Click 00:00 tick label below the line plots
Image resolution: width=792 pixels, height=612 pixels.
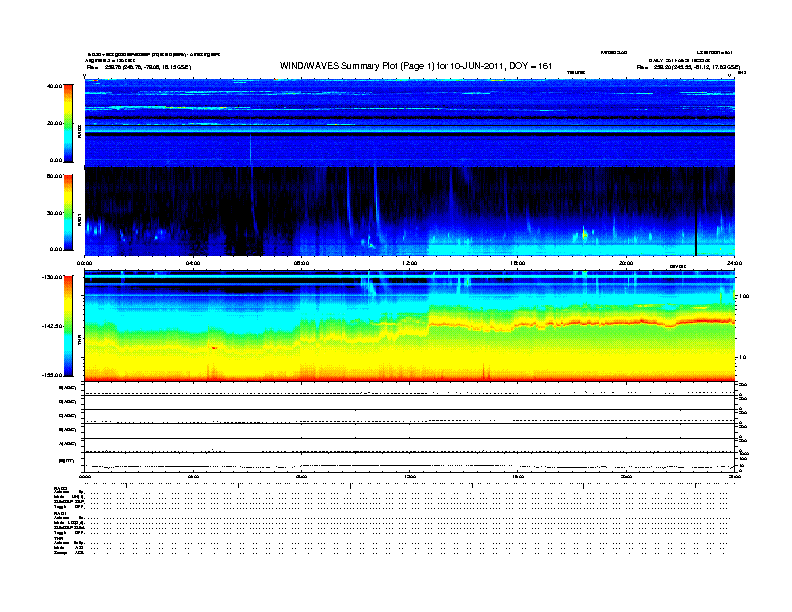[85, 476]
